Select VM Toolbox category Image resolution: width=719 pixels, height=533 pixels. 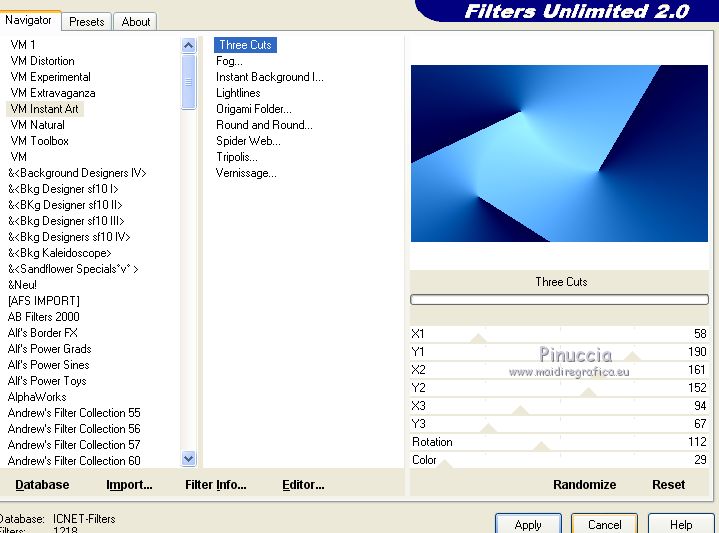[x=39, y=141]
